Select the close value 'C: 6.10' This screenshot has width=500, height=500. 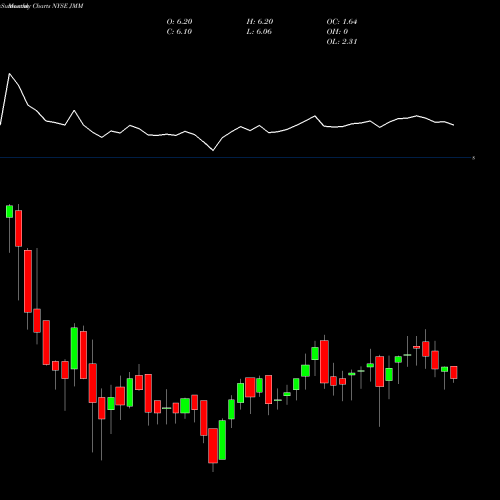click(x=179, y=31)
